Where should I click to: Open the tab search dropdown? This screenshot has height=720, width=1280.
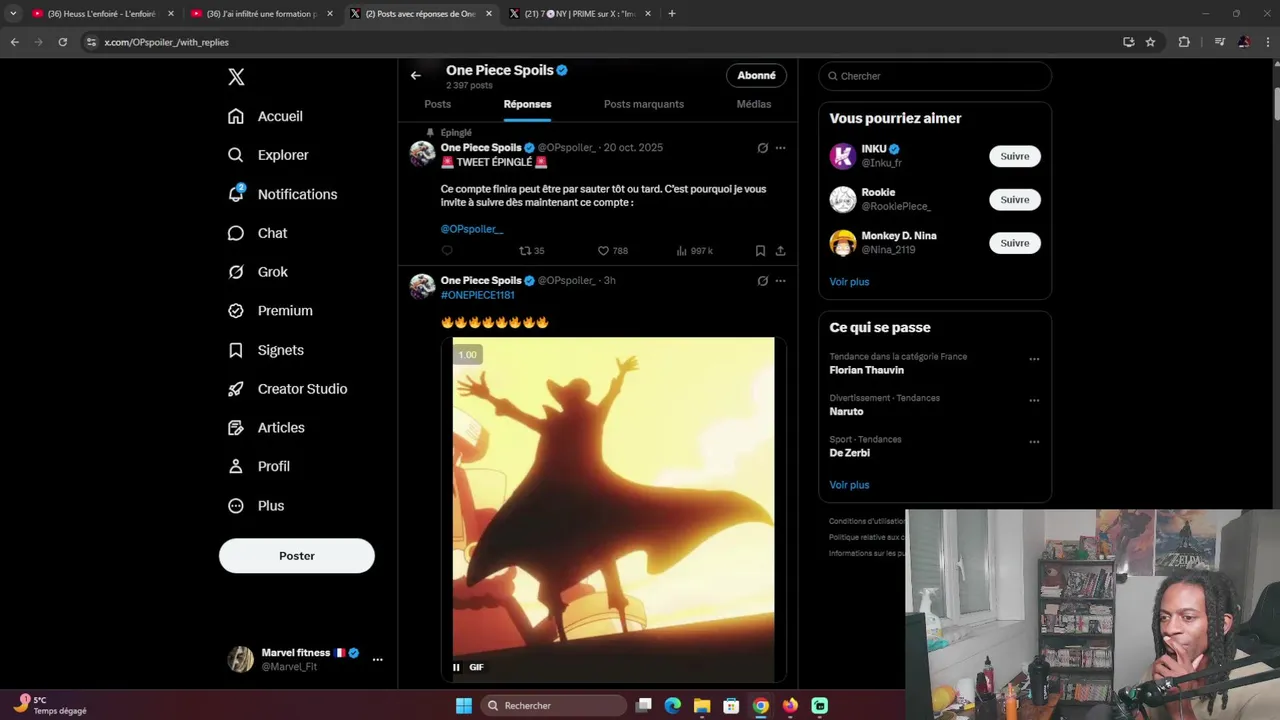tap(13, 14)
